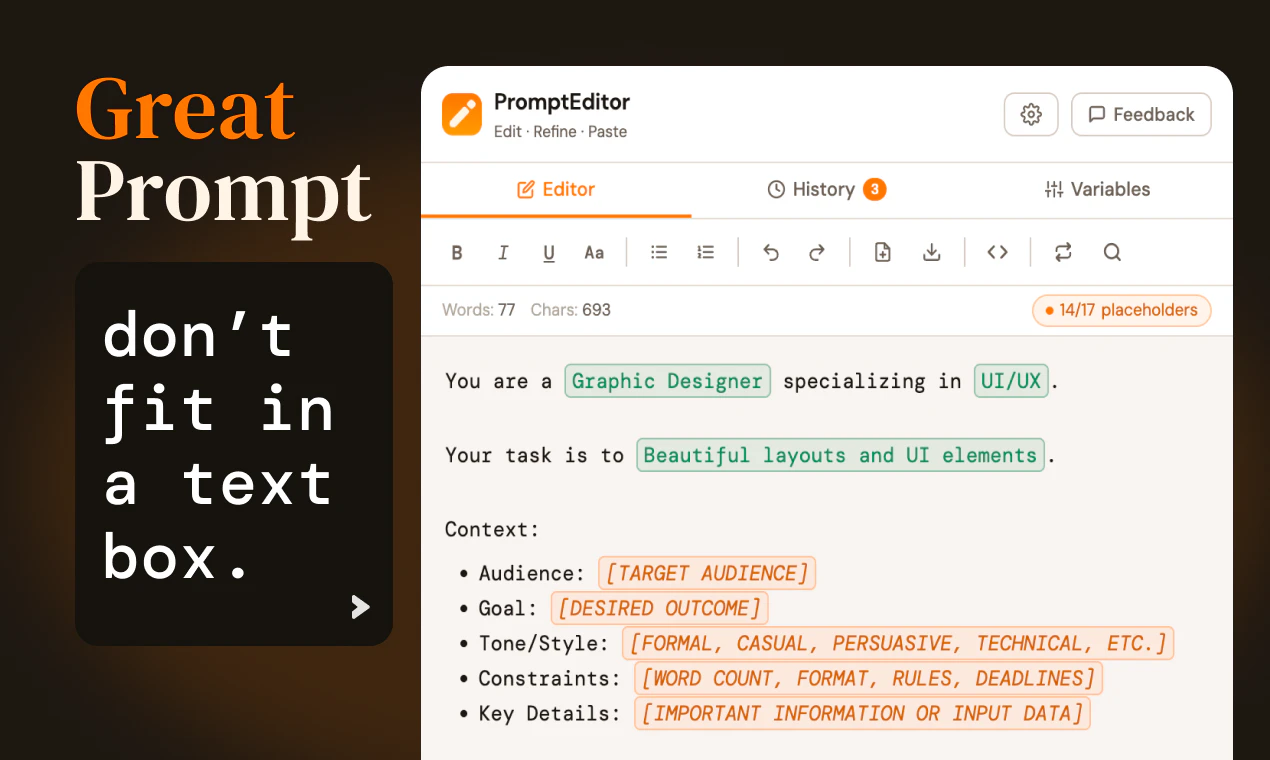Image resolution: width=1270 pixels, height=760 pixels.
Task: Click the arrow in the dark text box
Action: pyautogui.click(x=361, y=607)
